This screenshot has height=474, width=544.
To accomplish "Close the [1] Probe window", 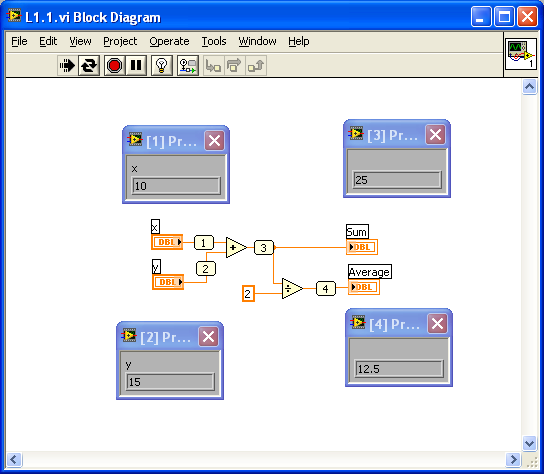I will (214, 141).
